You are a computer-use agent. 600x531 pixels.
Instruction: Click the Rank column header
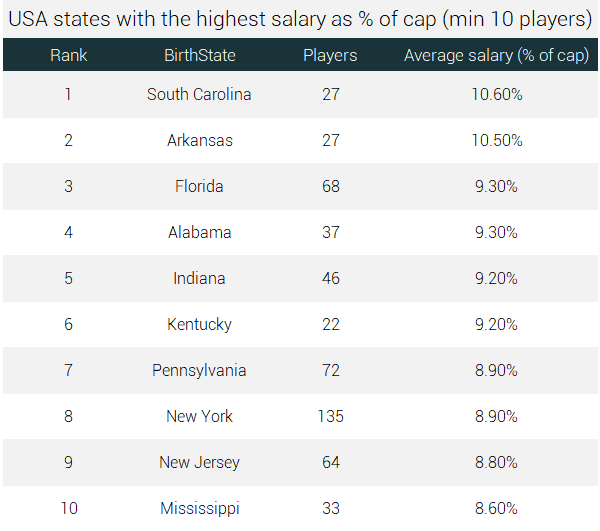(x=68, y=55)
